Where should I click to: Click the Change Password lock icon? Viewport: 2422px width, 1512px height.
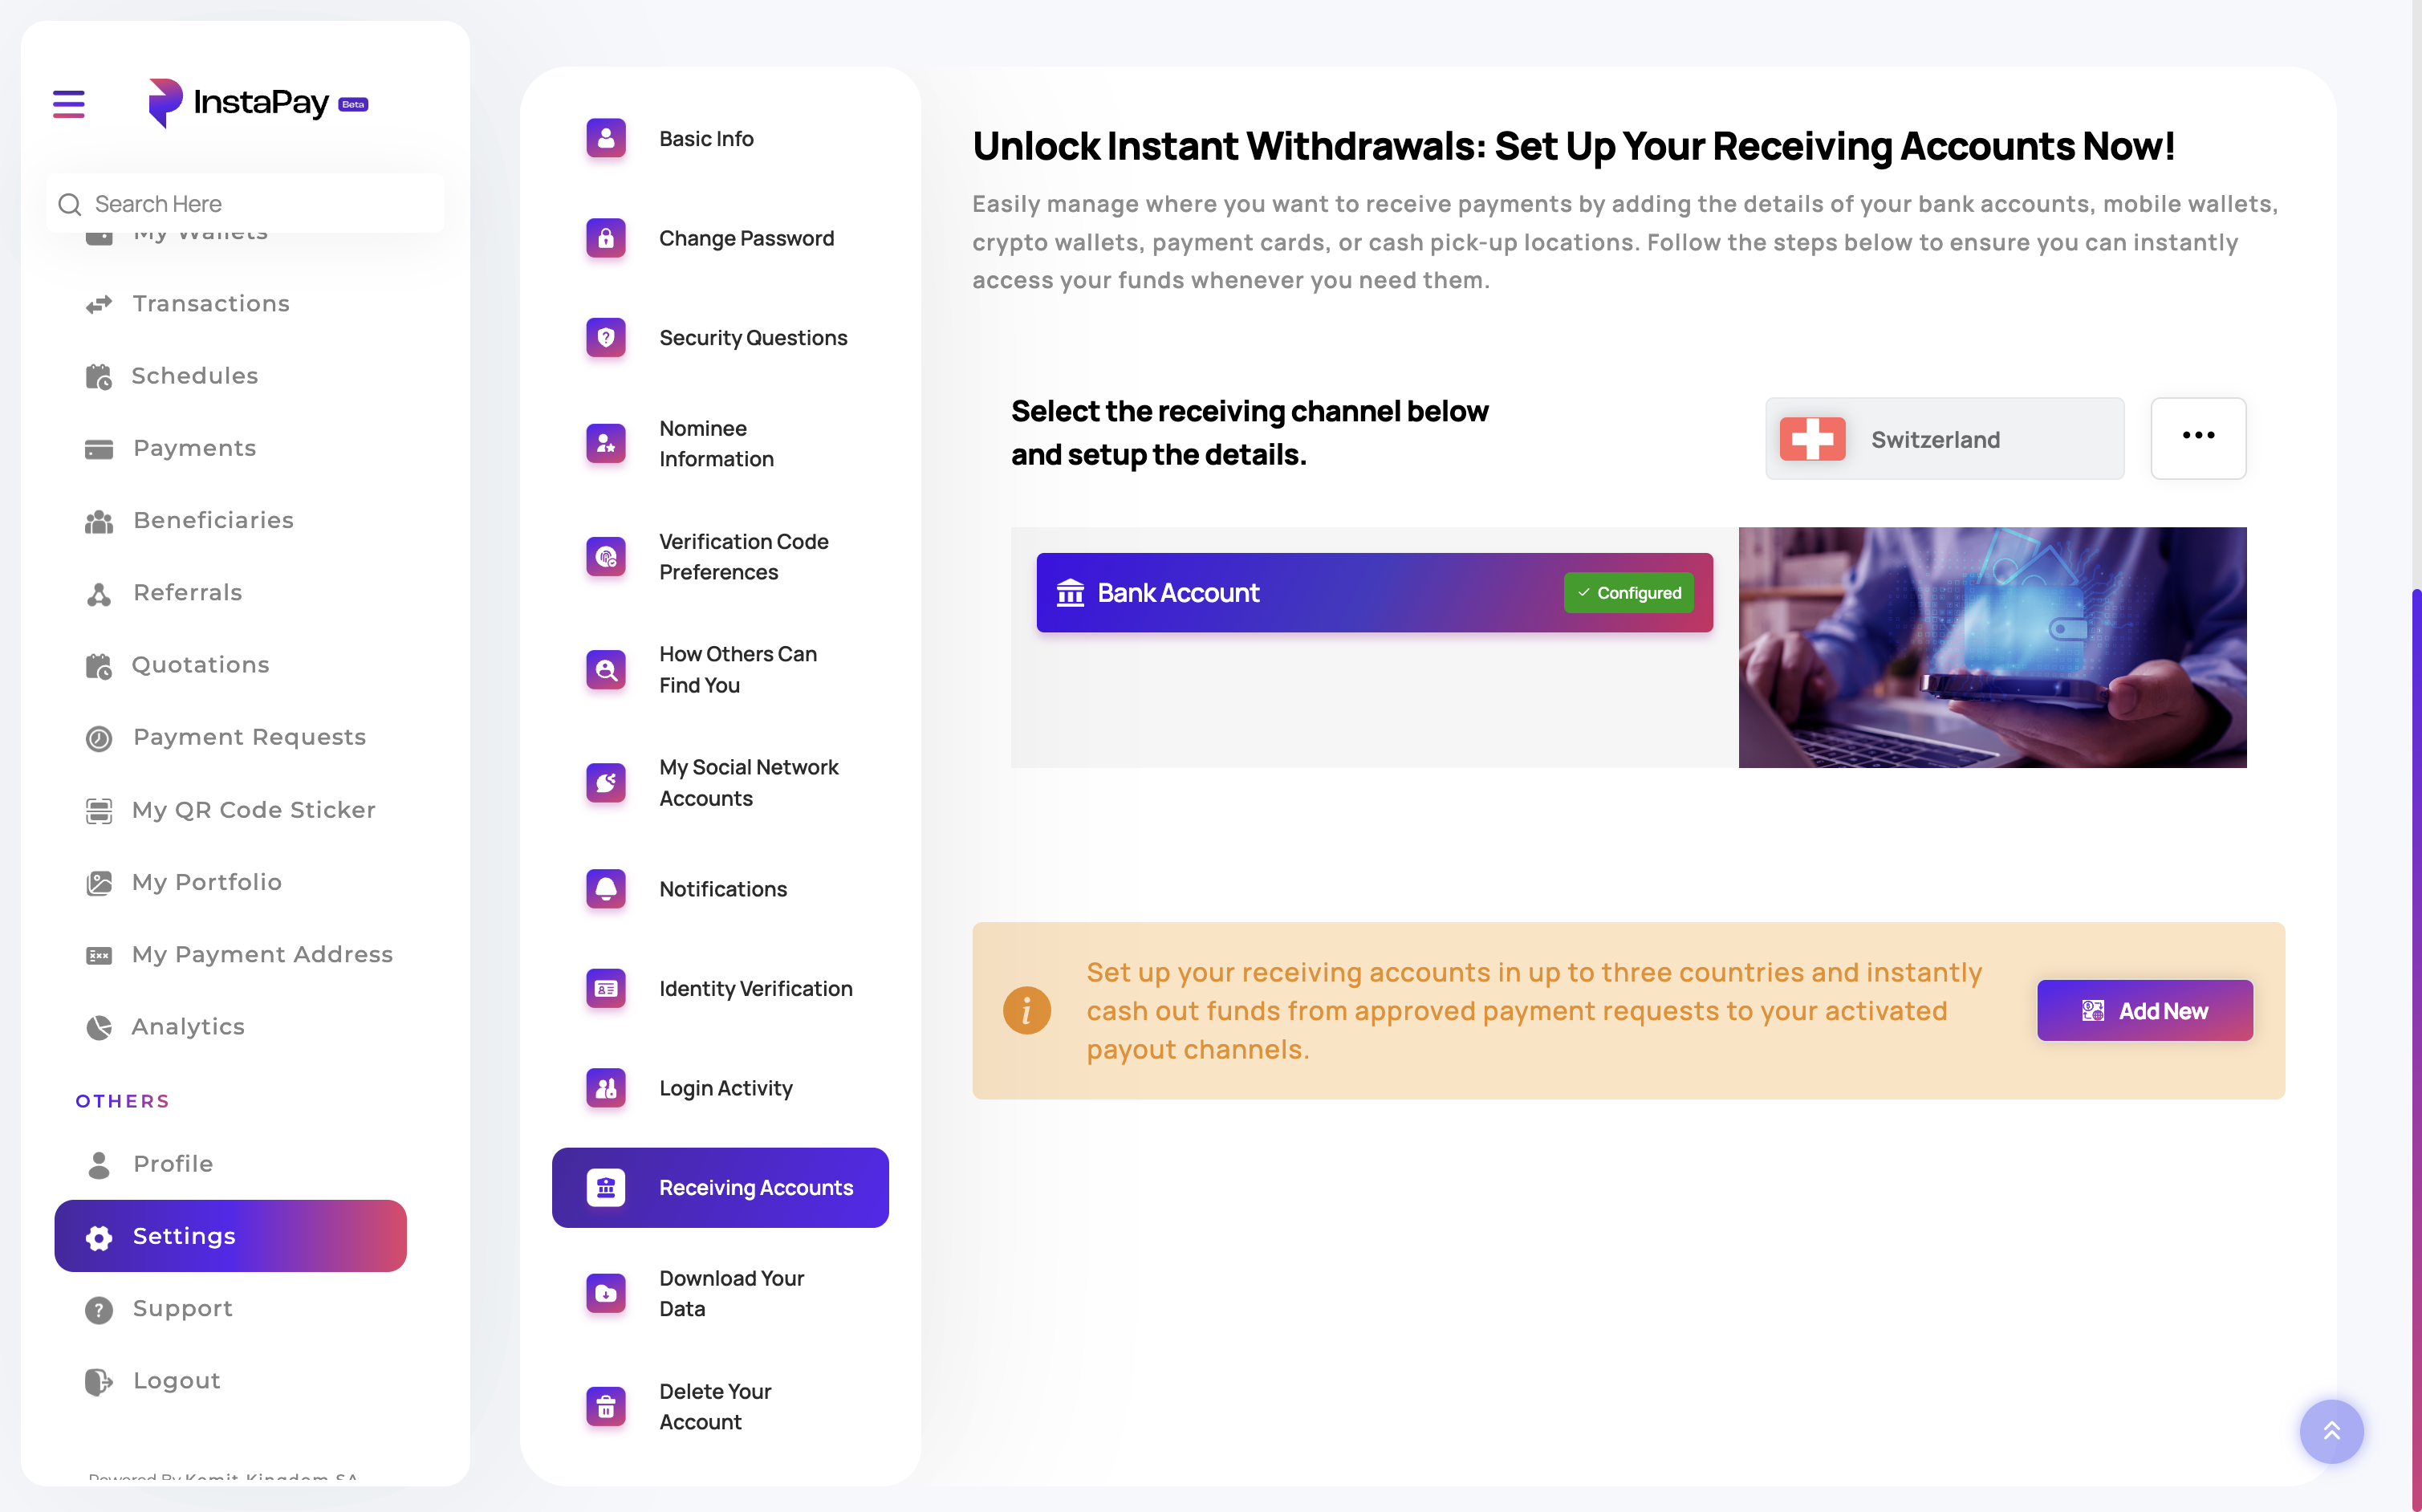point(605,238)
